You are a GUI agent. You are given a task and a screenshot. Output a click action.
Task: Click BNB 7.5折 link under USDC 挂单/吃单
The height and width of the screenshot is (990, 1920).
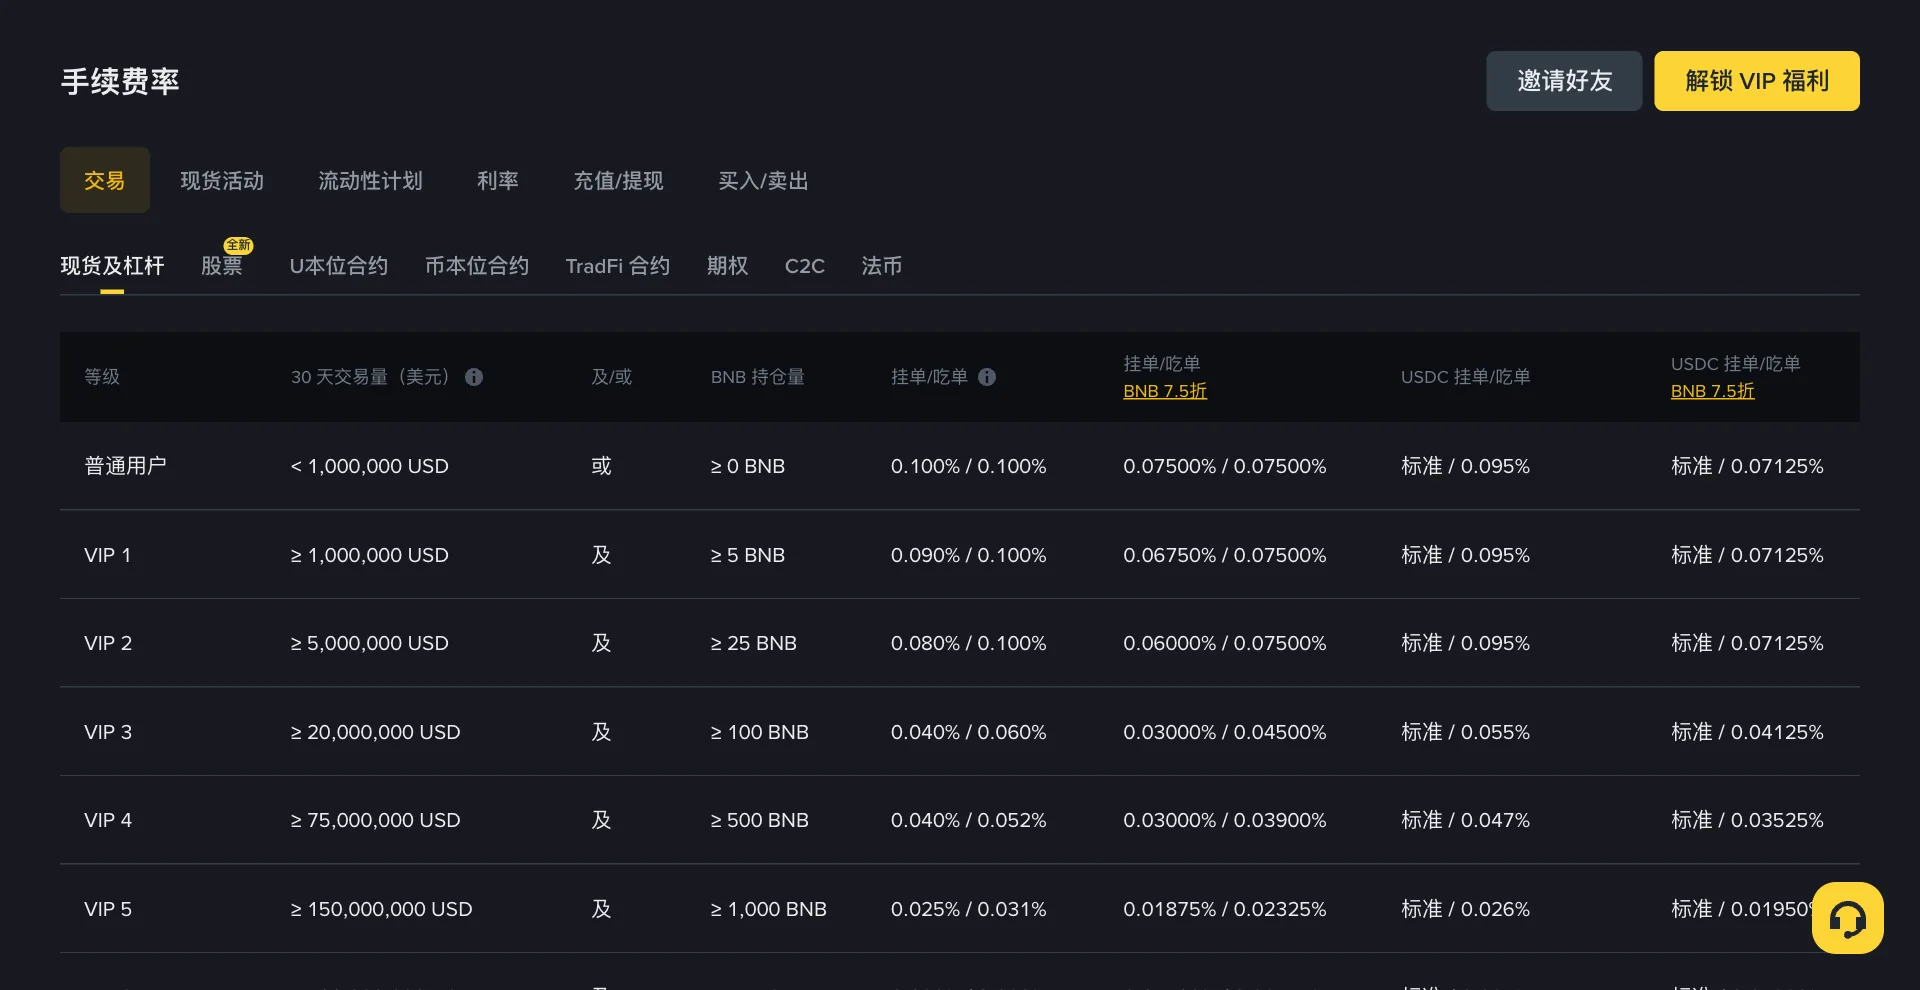tap(1712, 391)
